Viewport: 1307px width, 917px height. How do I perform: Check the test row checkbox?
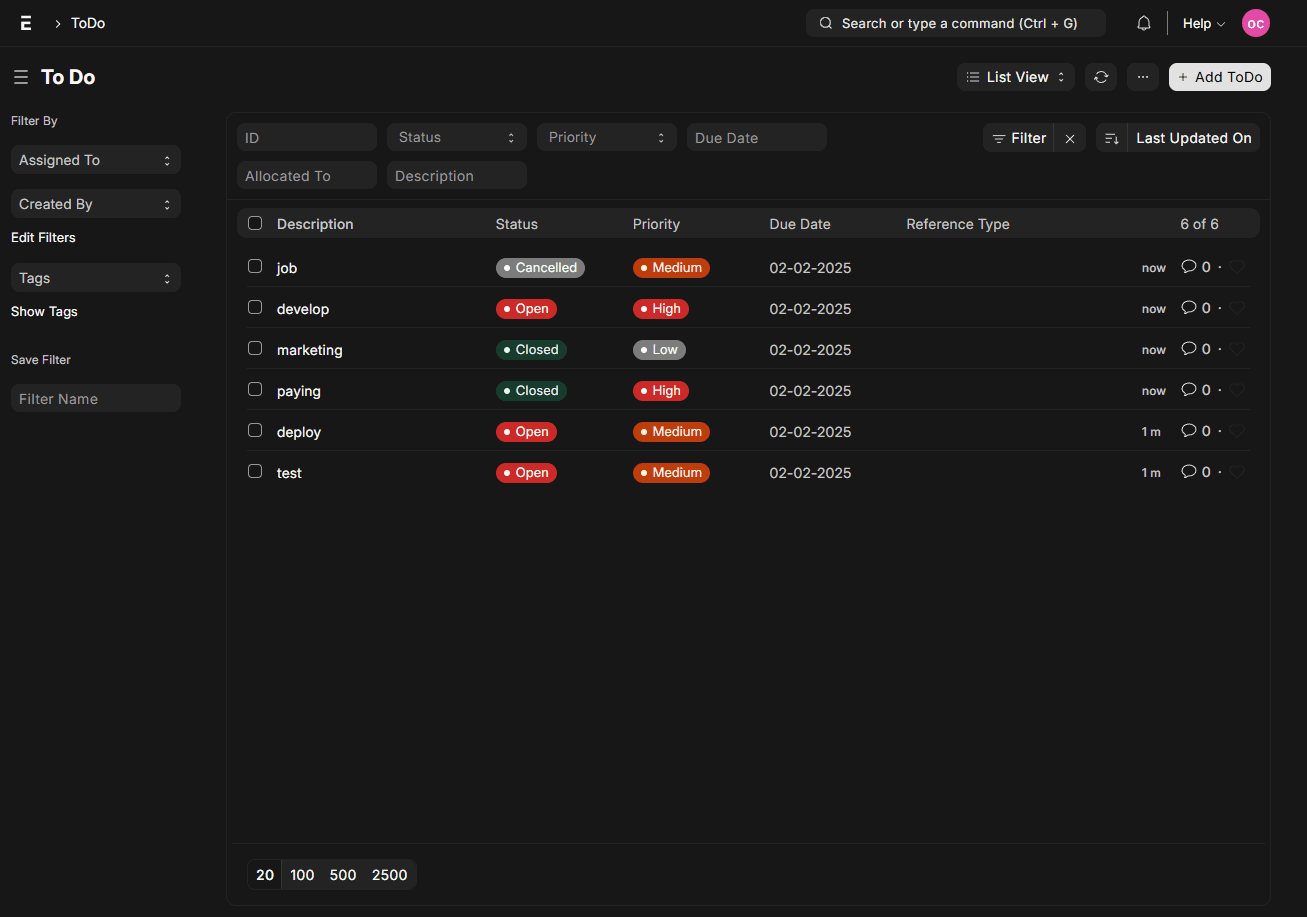255,471
